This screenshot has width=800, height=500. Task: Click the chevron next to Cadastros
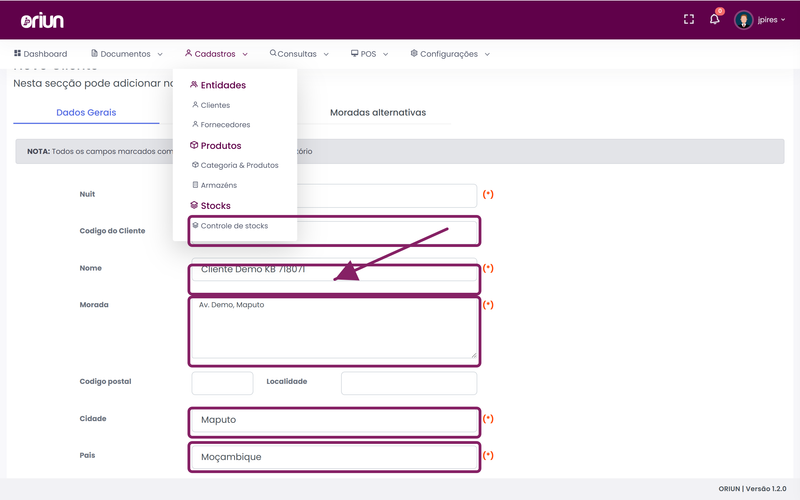pos(245,54)
